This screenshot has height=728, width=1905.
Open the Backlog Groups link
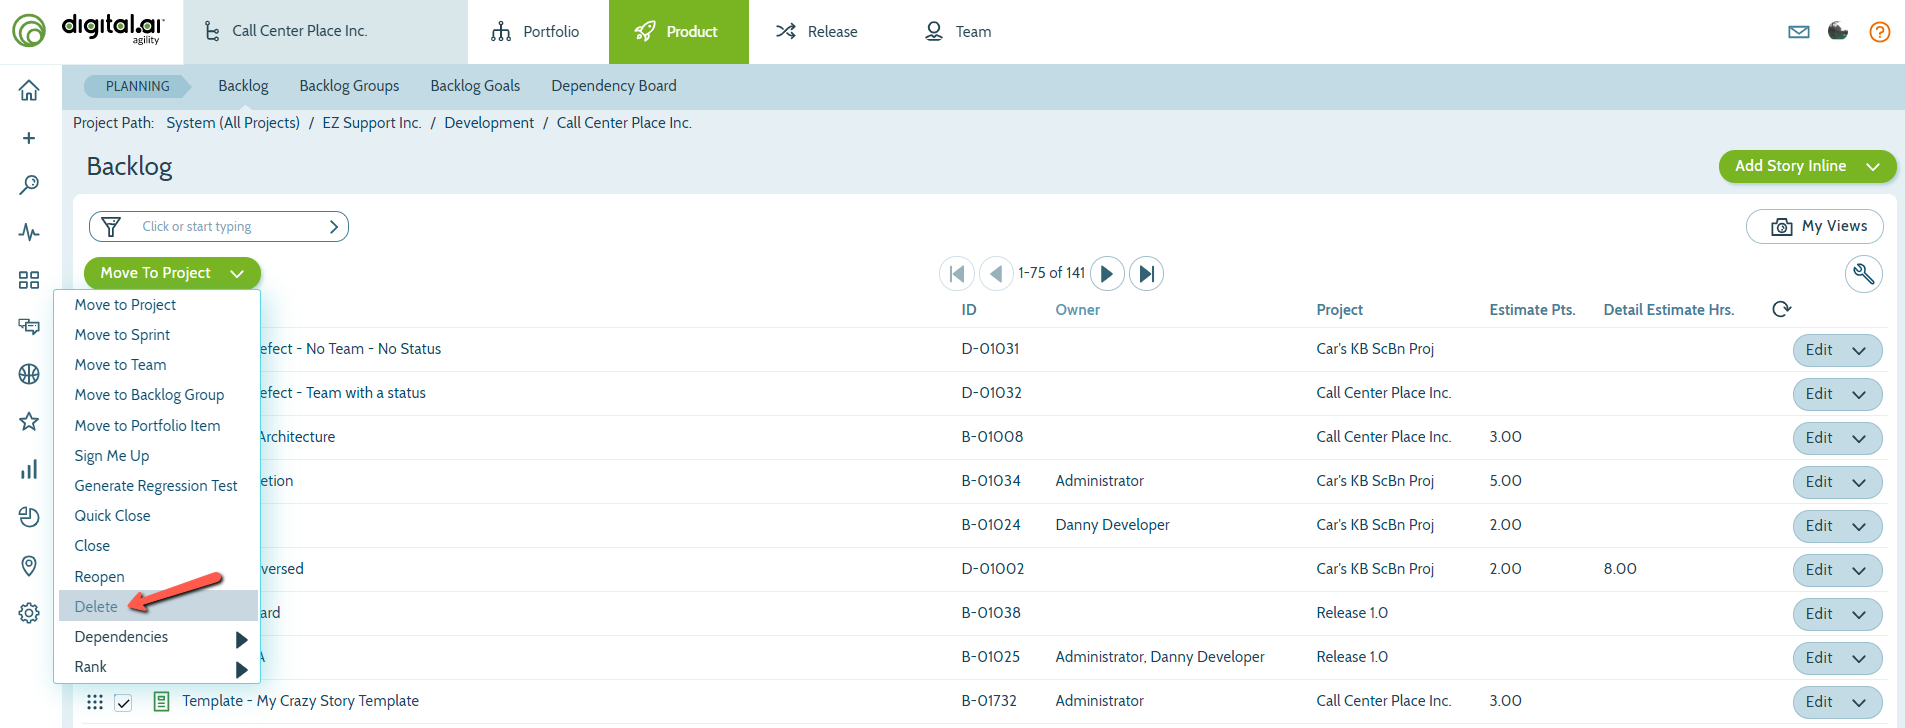pyautogui.click(x=349, y=86)
